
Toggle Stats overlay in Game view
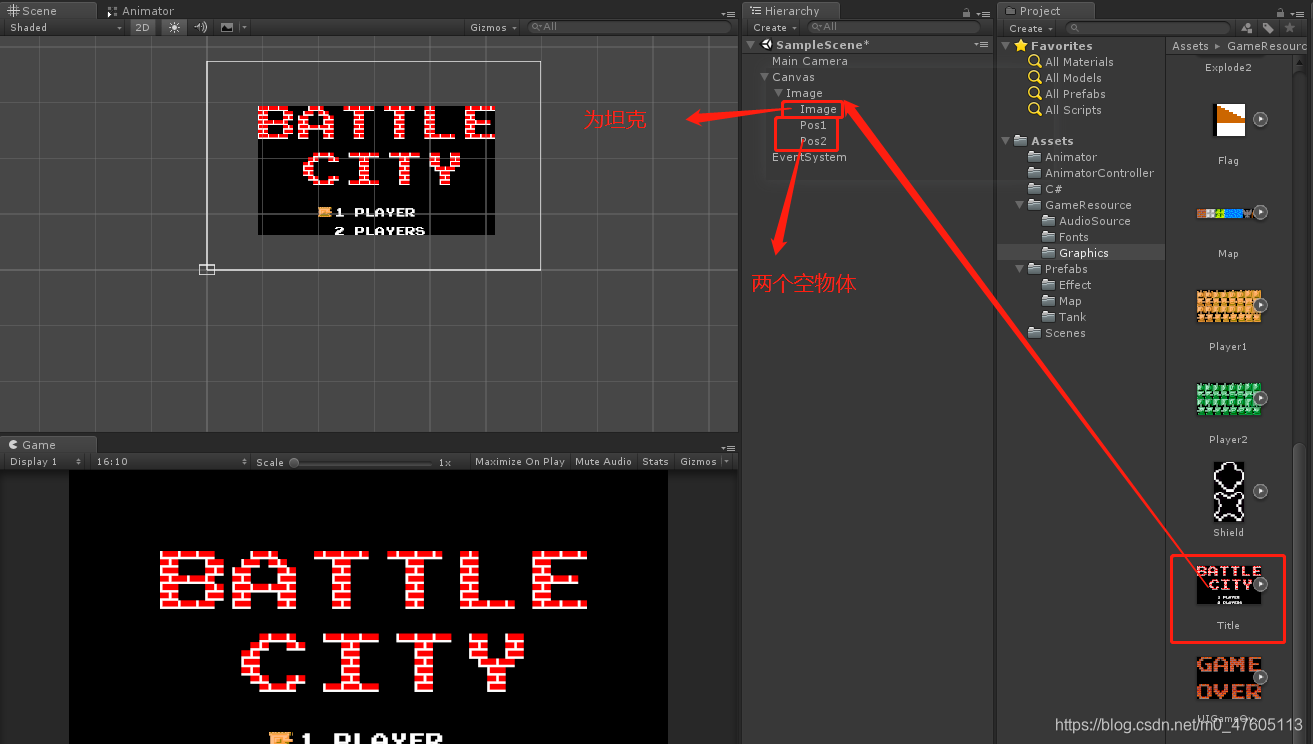[655, 462]
